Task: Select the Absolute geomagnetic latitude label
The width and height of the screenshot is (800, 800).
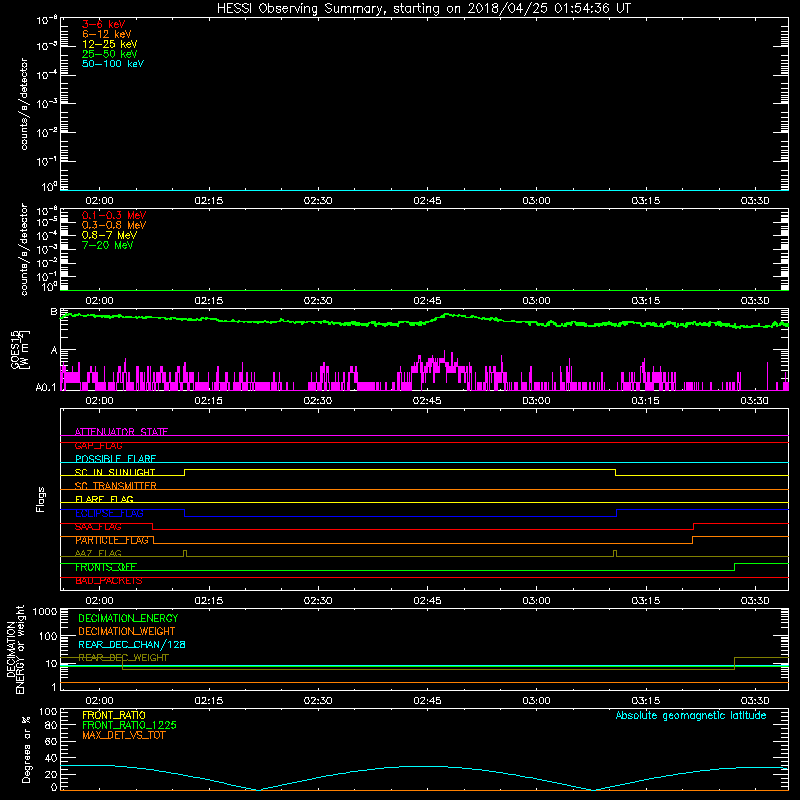Action: tap(691, 716)
